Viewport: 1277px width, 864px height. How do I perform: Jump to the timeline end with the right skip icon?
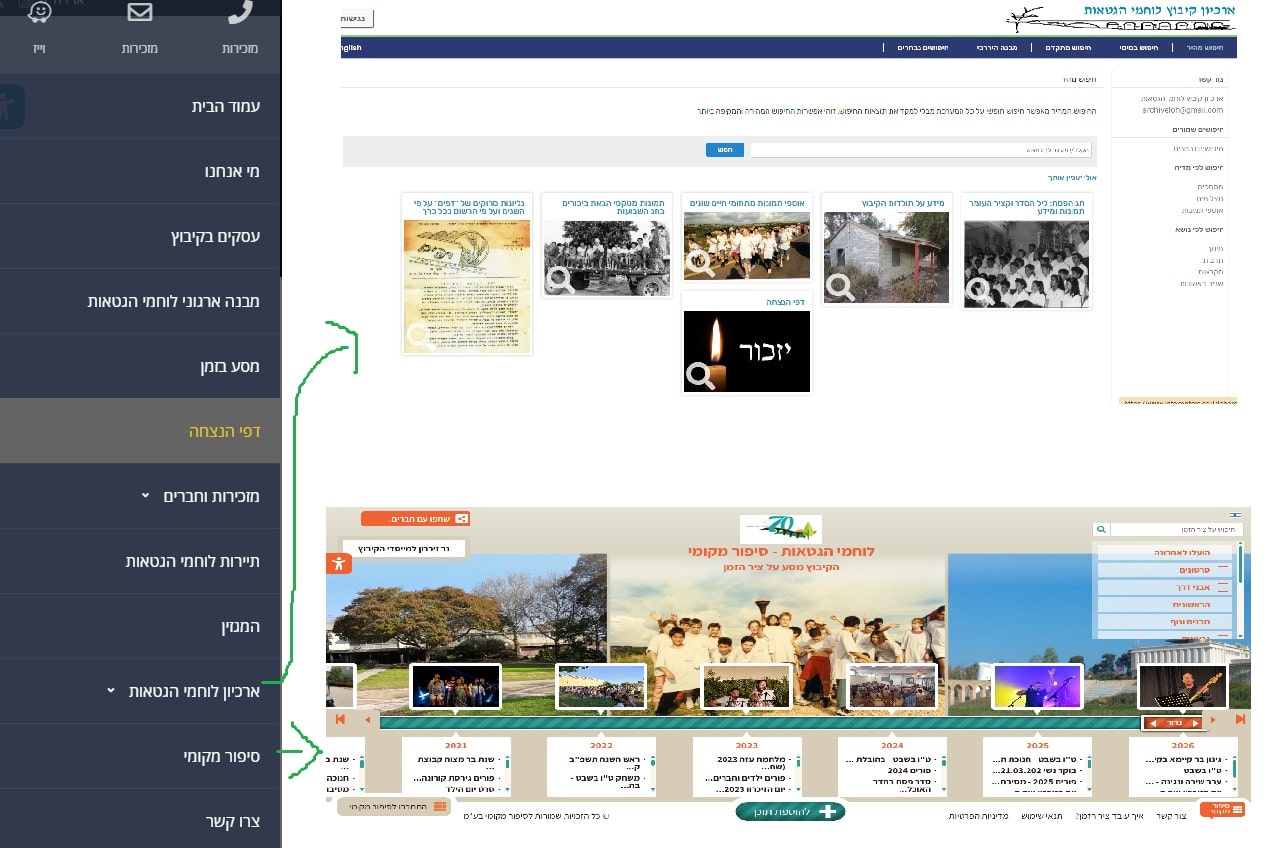coord(1240,719)
